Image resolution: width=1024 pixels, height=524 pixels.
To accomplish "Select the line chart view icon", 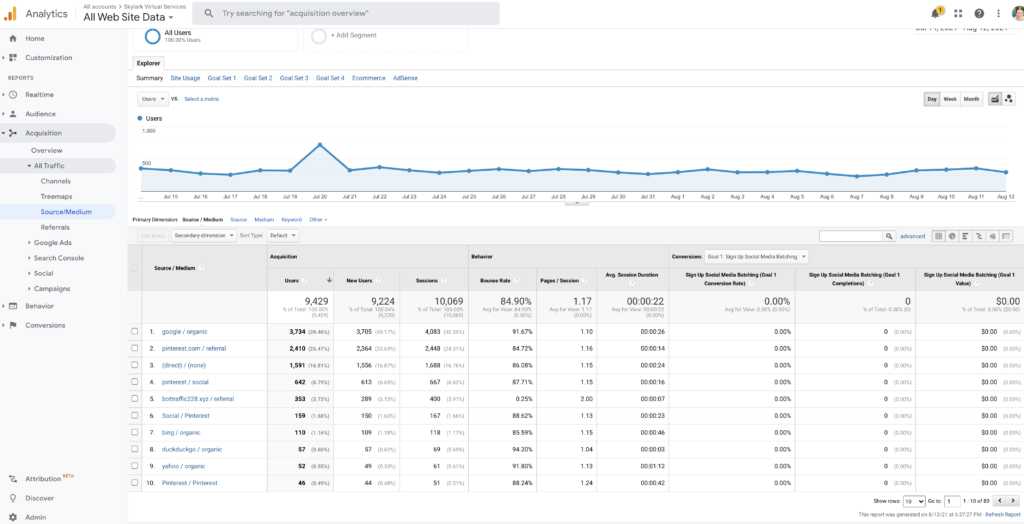I will (995, 99).
